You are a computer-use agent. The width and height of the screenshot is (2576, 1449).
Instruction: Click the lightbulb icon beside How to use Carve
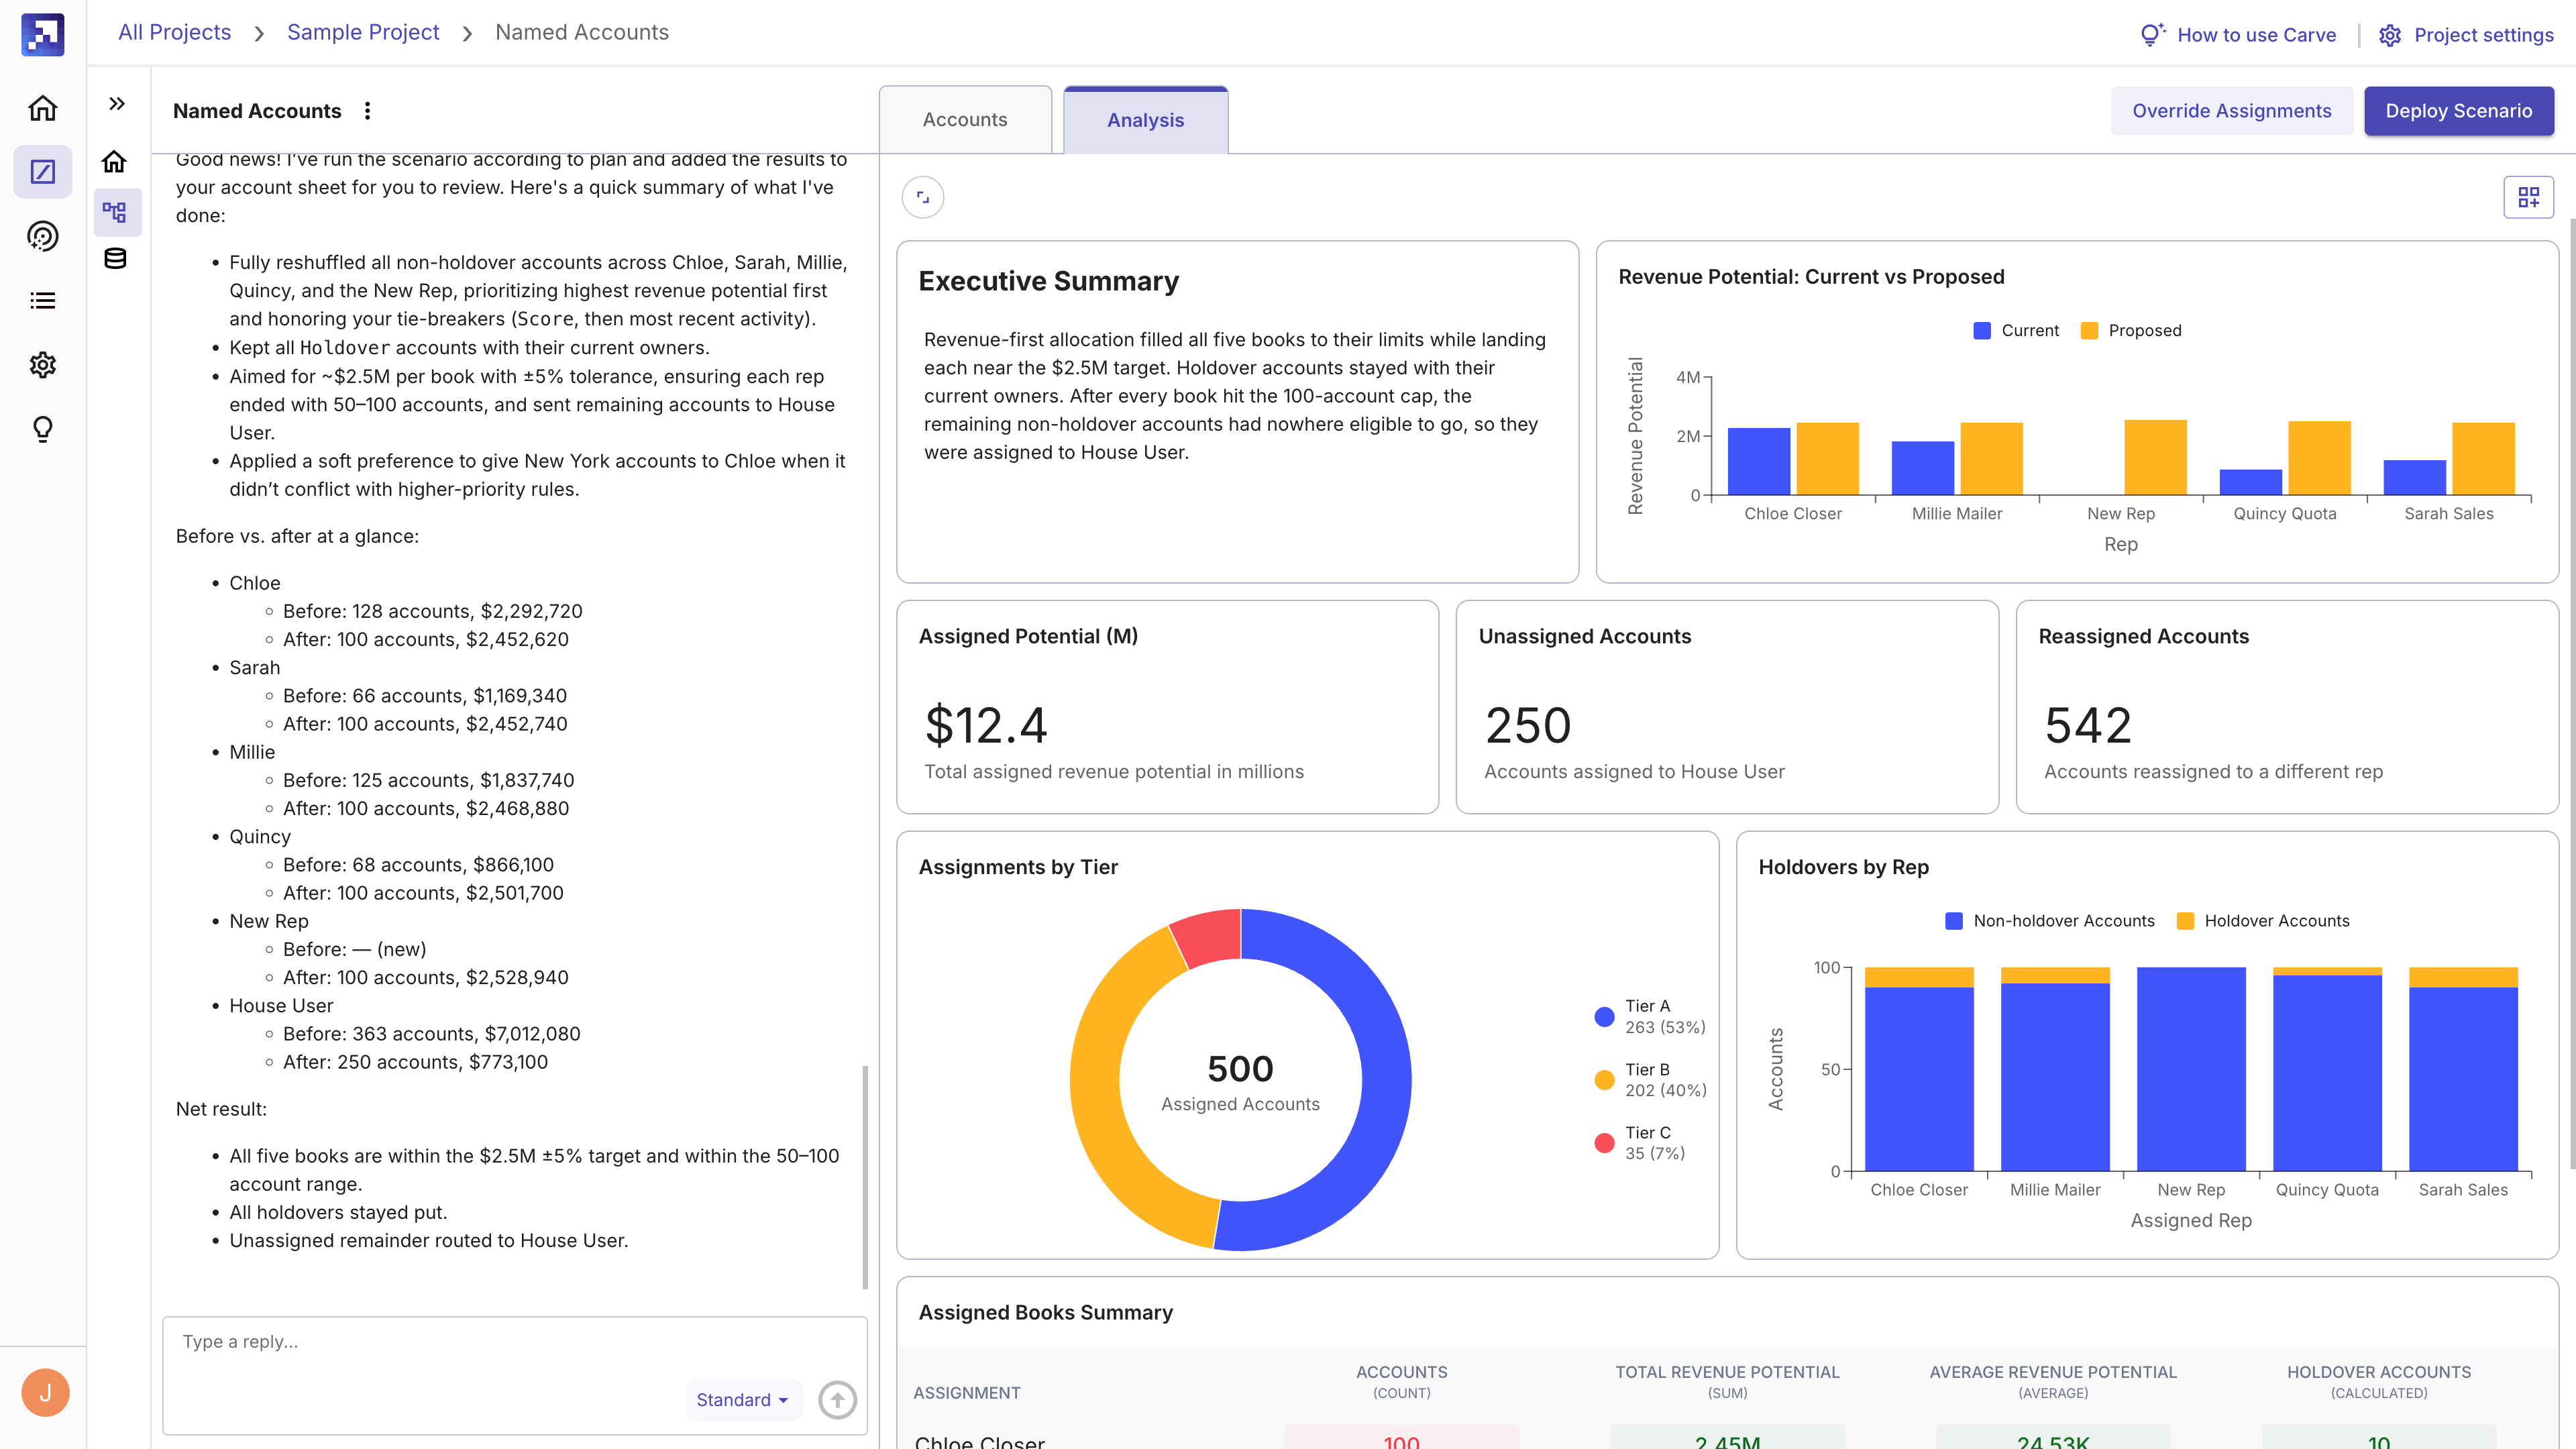coord(2152,35)
